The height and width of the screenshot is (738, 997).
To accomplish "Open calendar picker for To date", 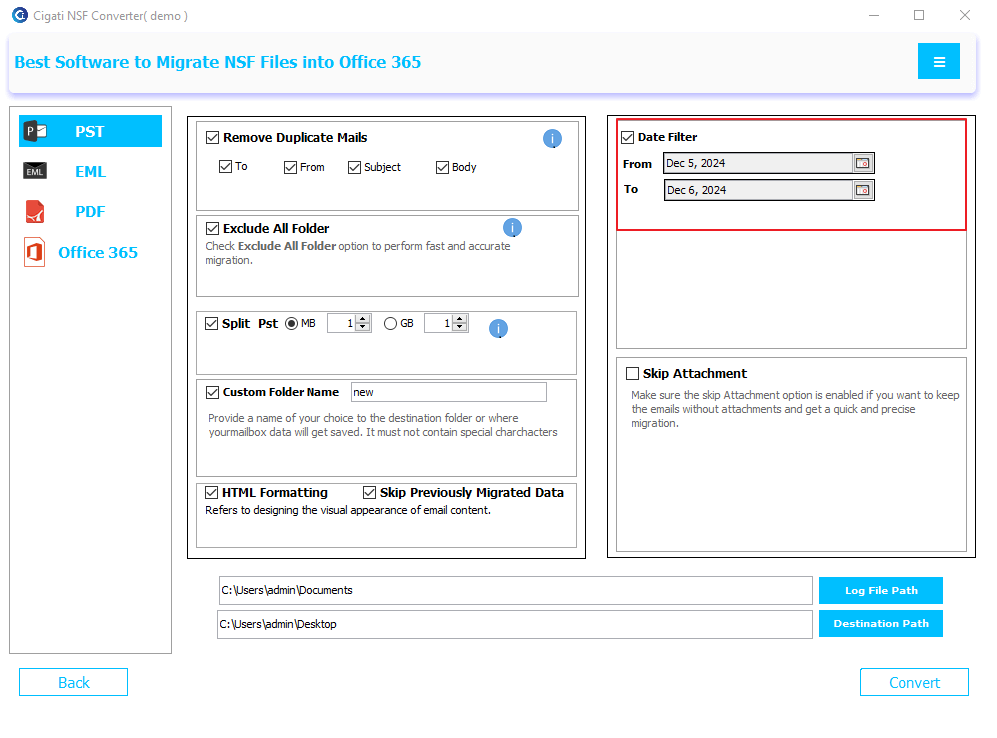I will tap(862, 190).
